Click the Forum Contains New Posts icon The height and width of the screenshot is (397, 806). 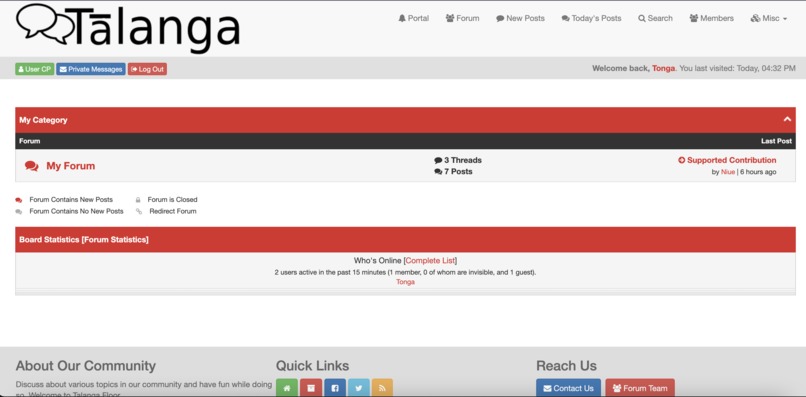pyautogui.click(x=19, y=200)
